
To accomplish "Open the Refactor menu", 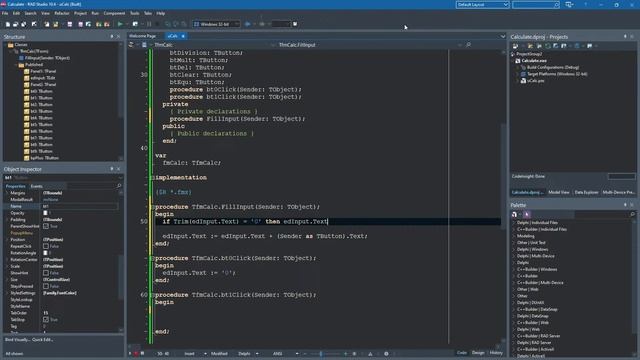I will (62, 13).
